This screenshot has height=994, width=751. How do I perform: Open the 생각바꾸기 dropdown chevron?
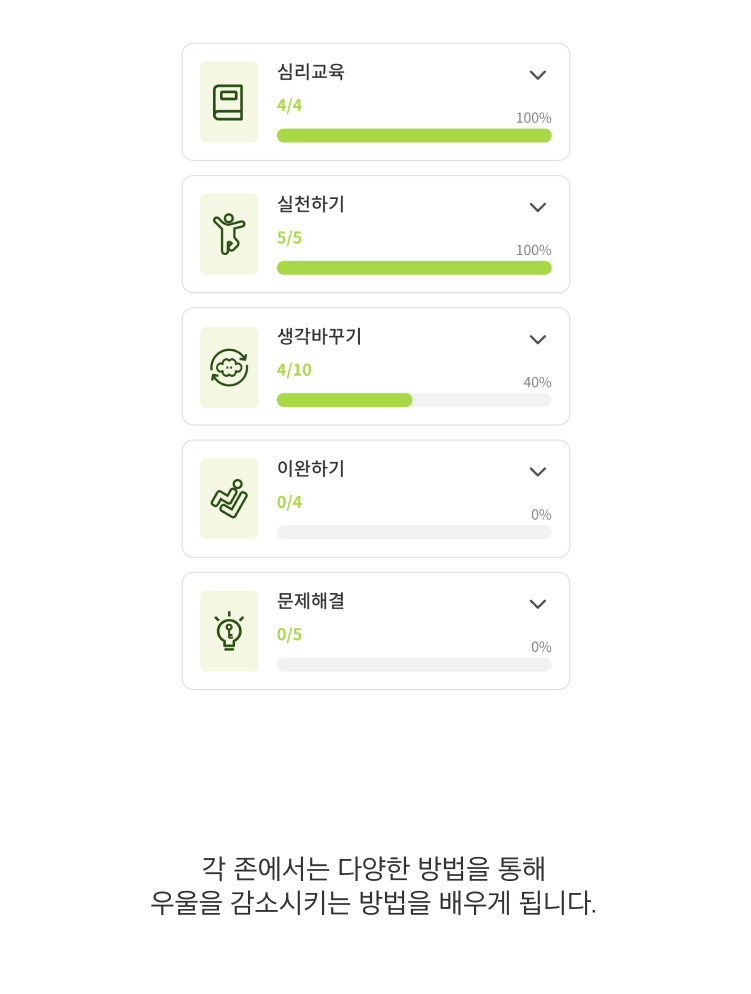click(537, 339)
